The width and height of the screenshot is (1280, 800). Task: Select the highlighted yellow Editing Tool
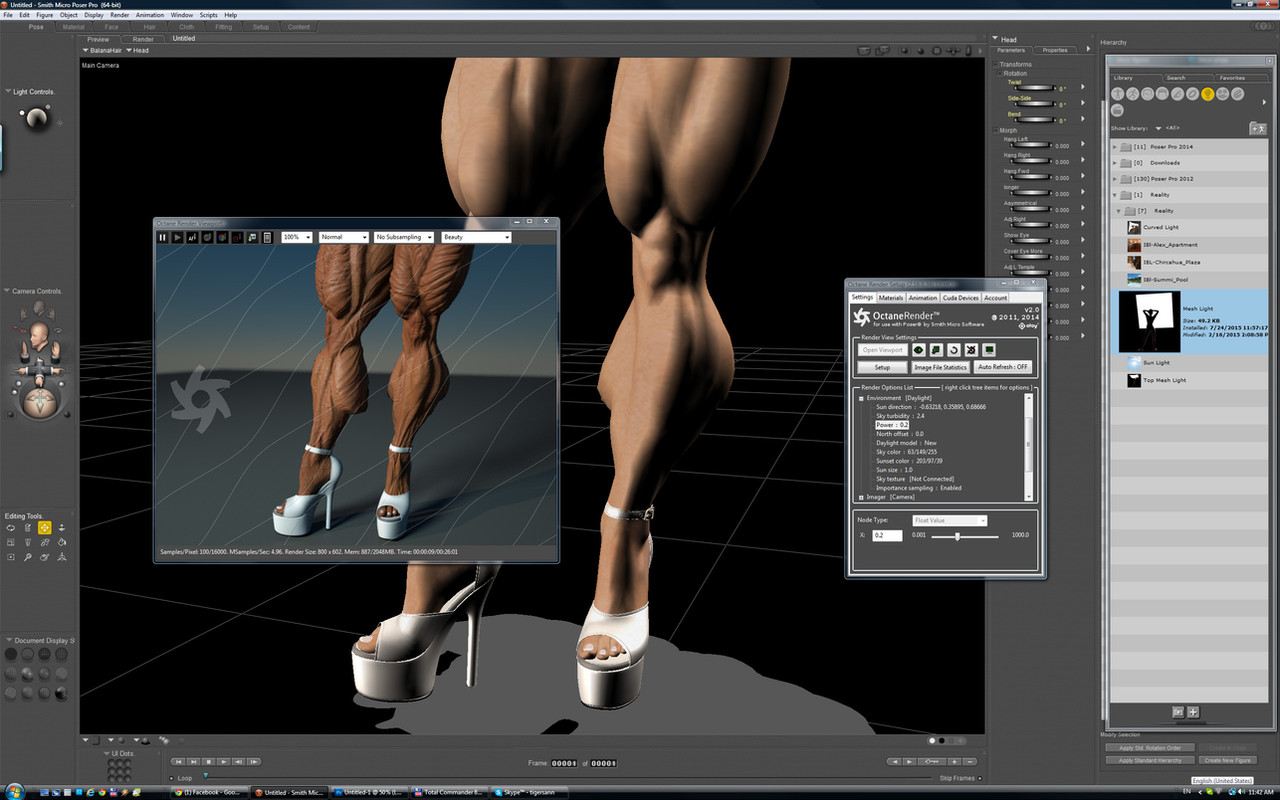(45, 527)
